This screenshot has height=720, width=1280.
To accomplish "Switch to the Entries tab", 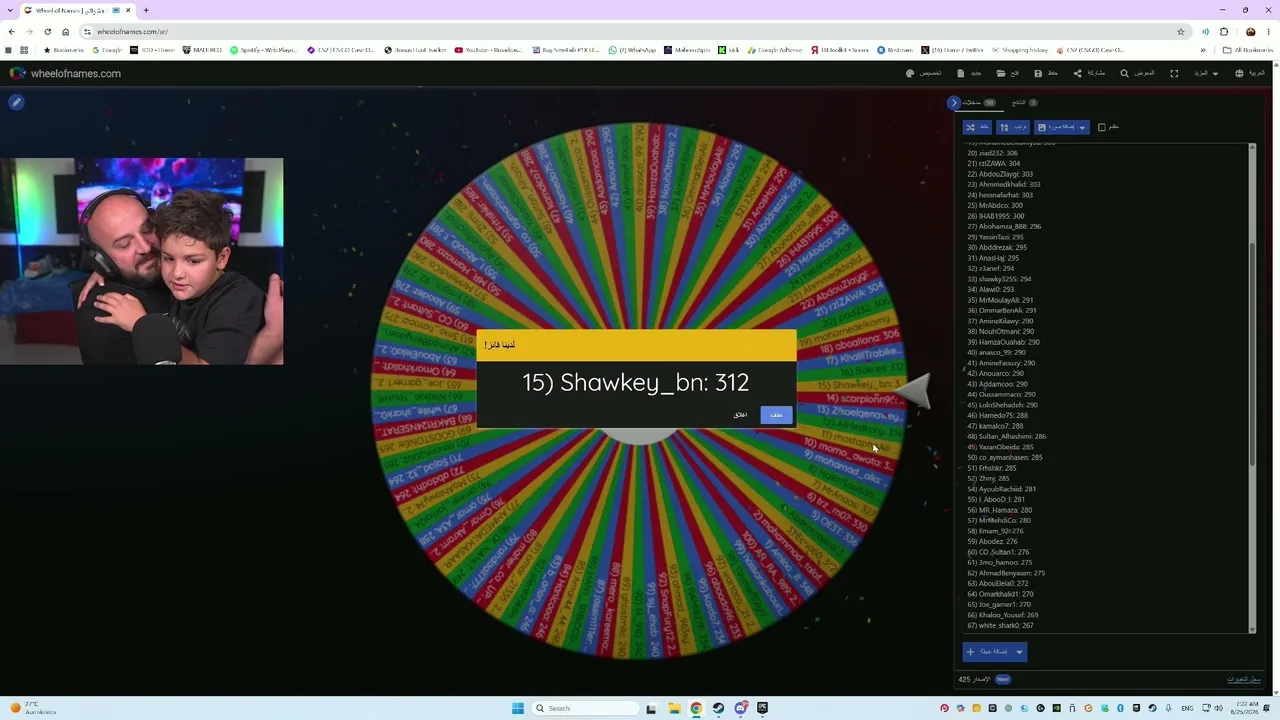I will [x=977, y=102].
